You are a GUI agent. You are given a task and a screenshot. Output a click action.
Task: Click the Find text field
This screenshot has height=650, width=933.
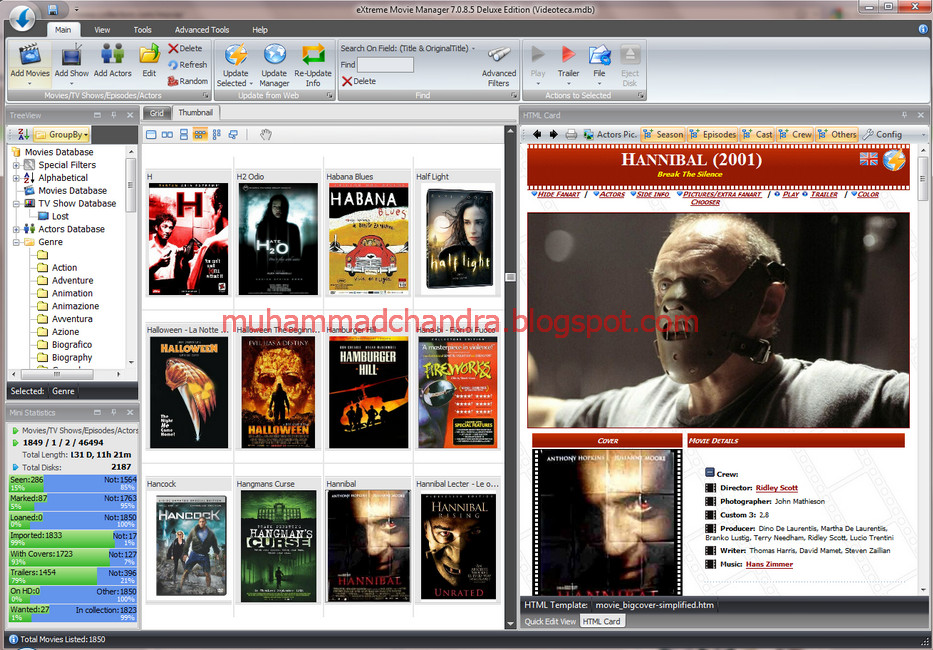(x=385, y=65)
